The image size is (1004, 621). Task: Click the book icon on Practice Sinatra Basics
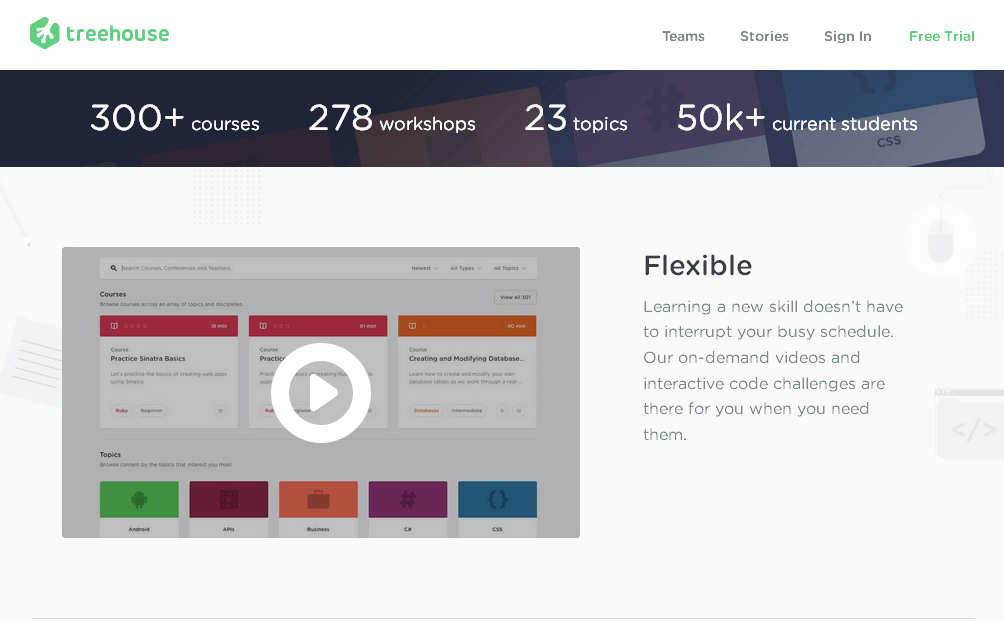point(114,326)
